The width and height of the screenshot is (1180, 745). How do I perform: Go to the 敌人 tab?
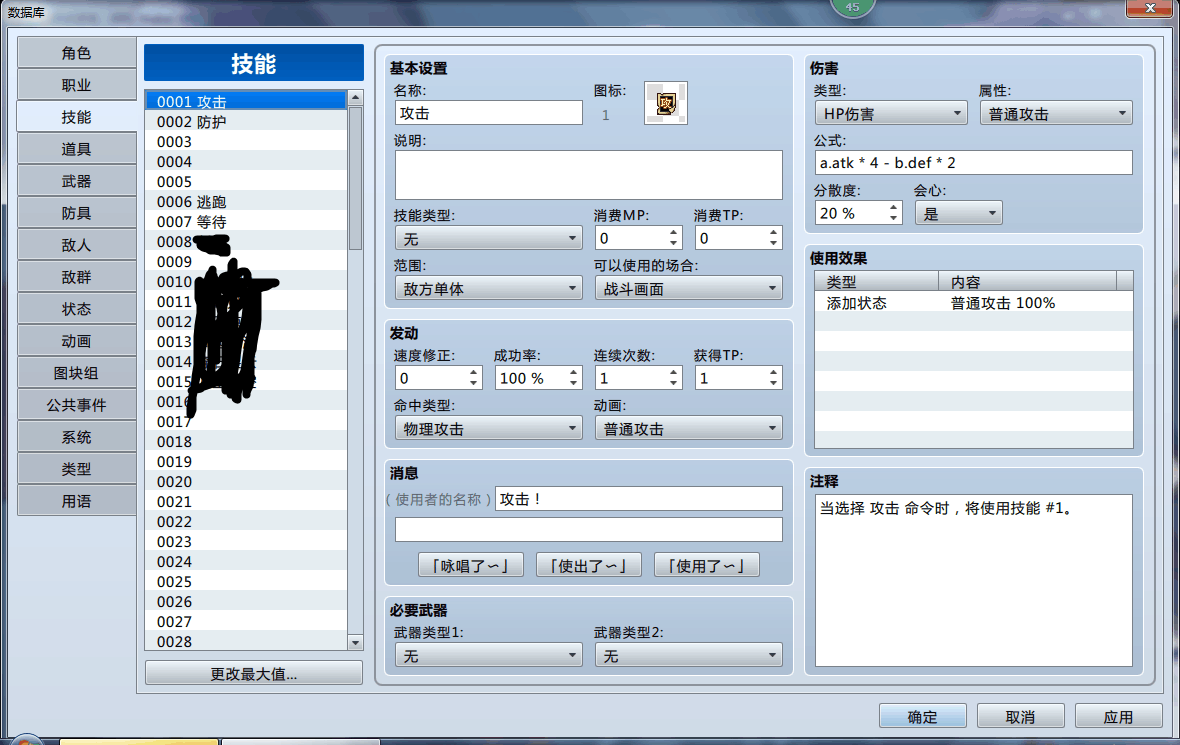[x=77, y=245]
